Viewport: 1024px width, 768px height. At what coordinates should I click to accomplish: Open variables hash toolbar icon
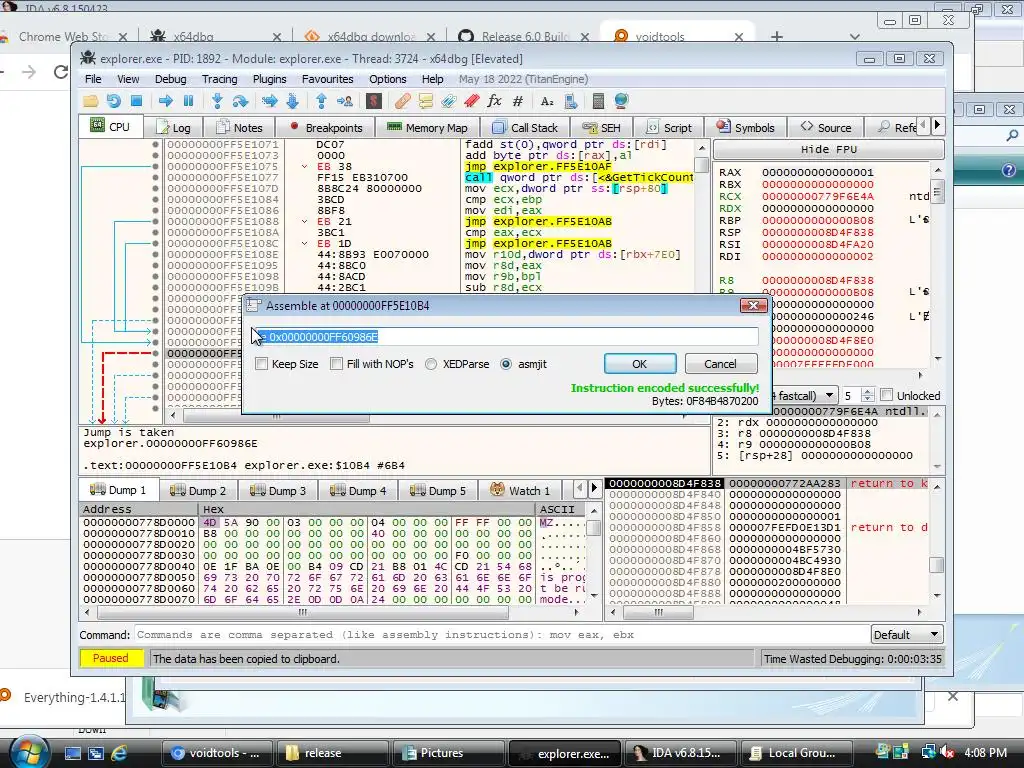[x=518, y=101]
